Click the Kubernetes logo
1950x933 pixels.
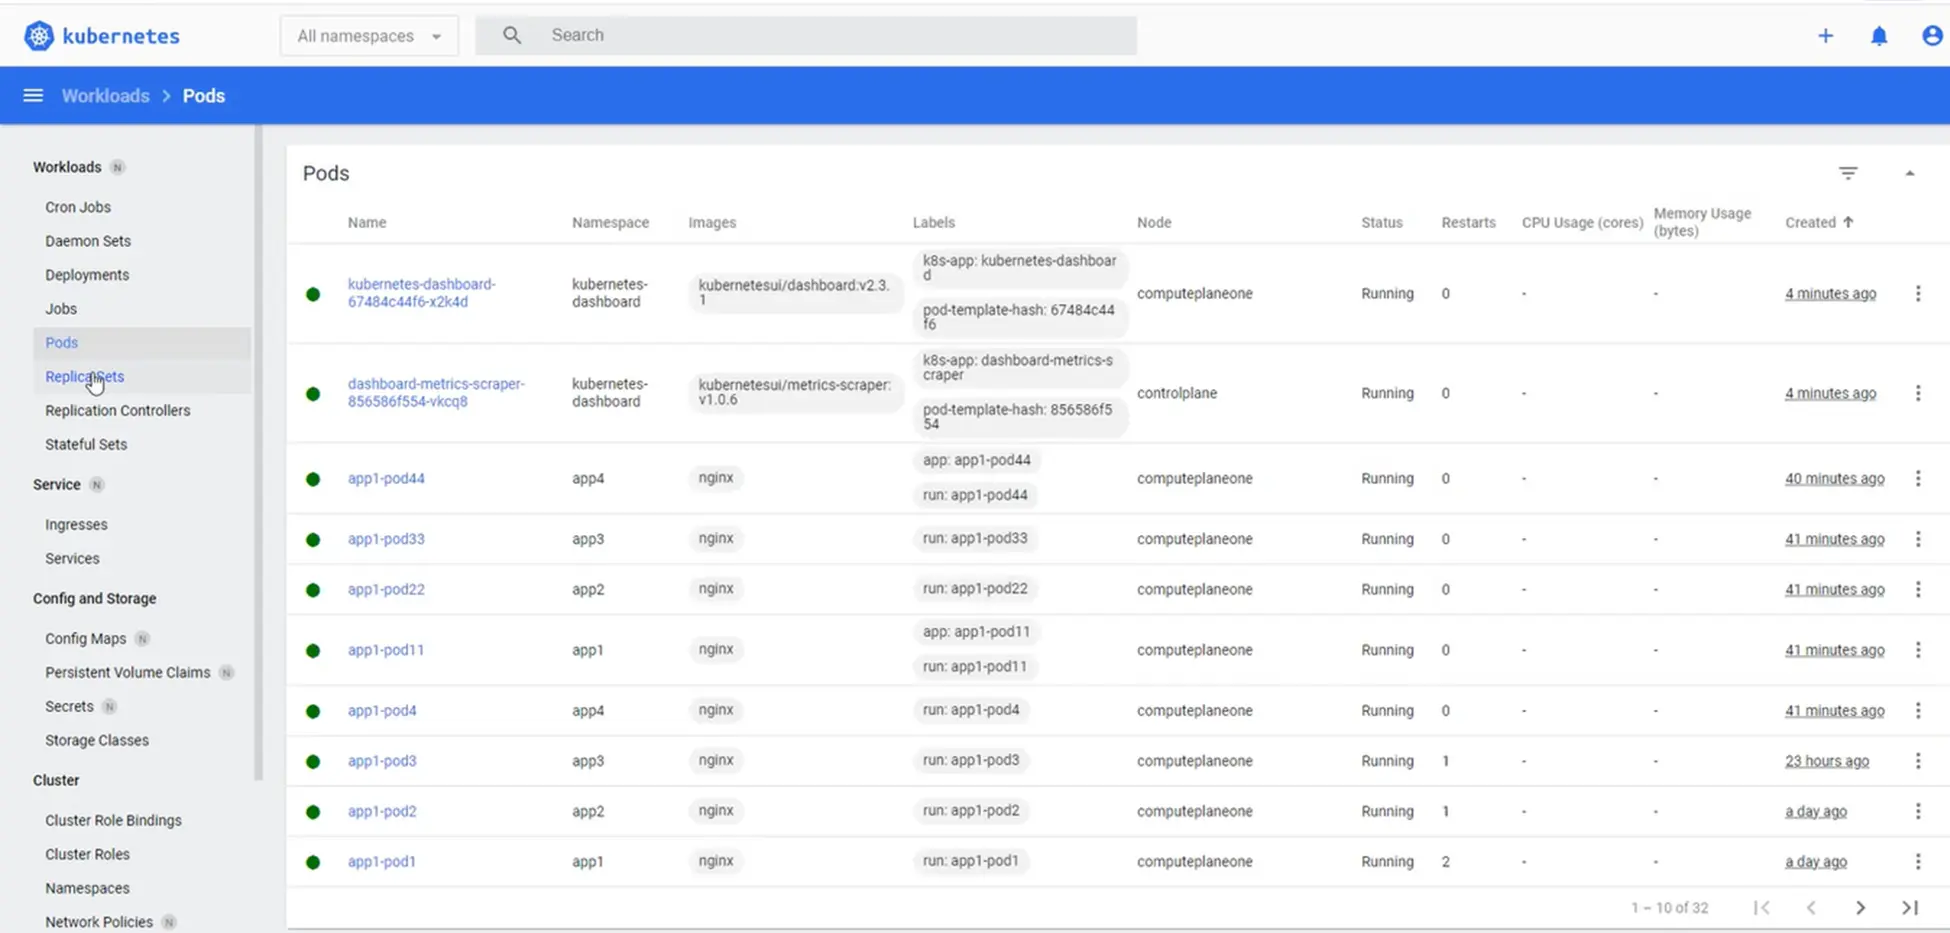[x=38, y=35]
